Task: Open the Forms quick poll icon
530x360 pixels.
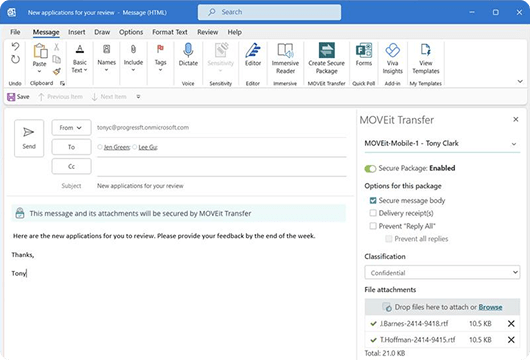Action: coord(364,50)
